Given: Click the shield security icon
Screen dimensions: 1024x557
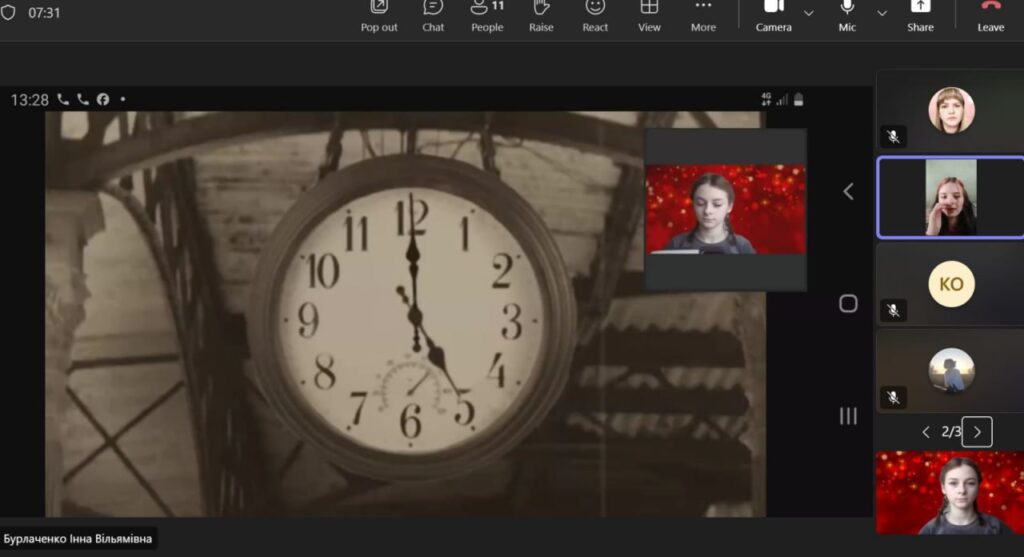Looking at the screenshot, I should pyautogui.click(x=9, y=13).
